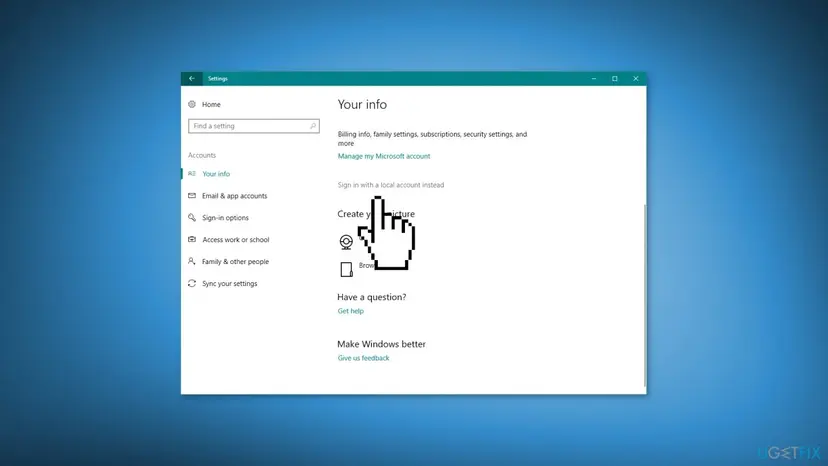Click the Have a question? heading

click(x=372, y=297)
